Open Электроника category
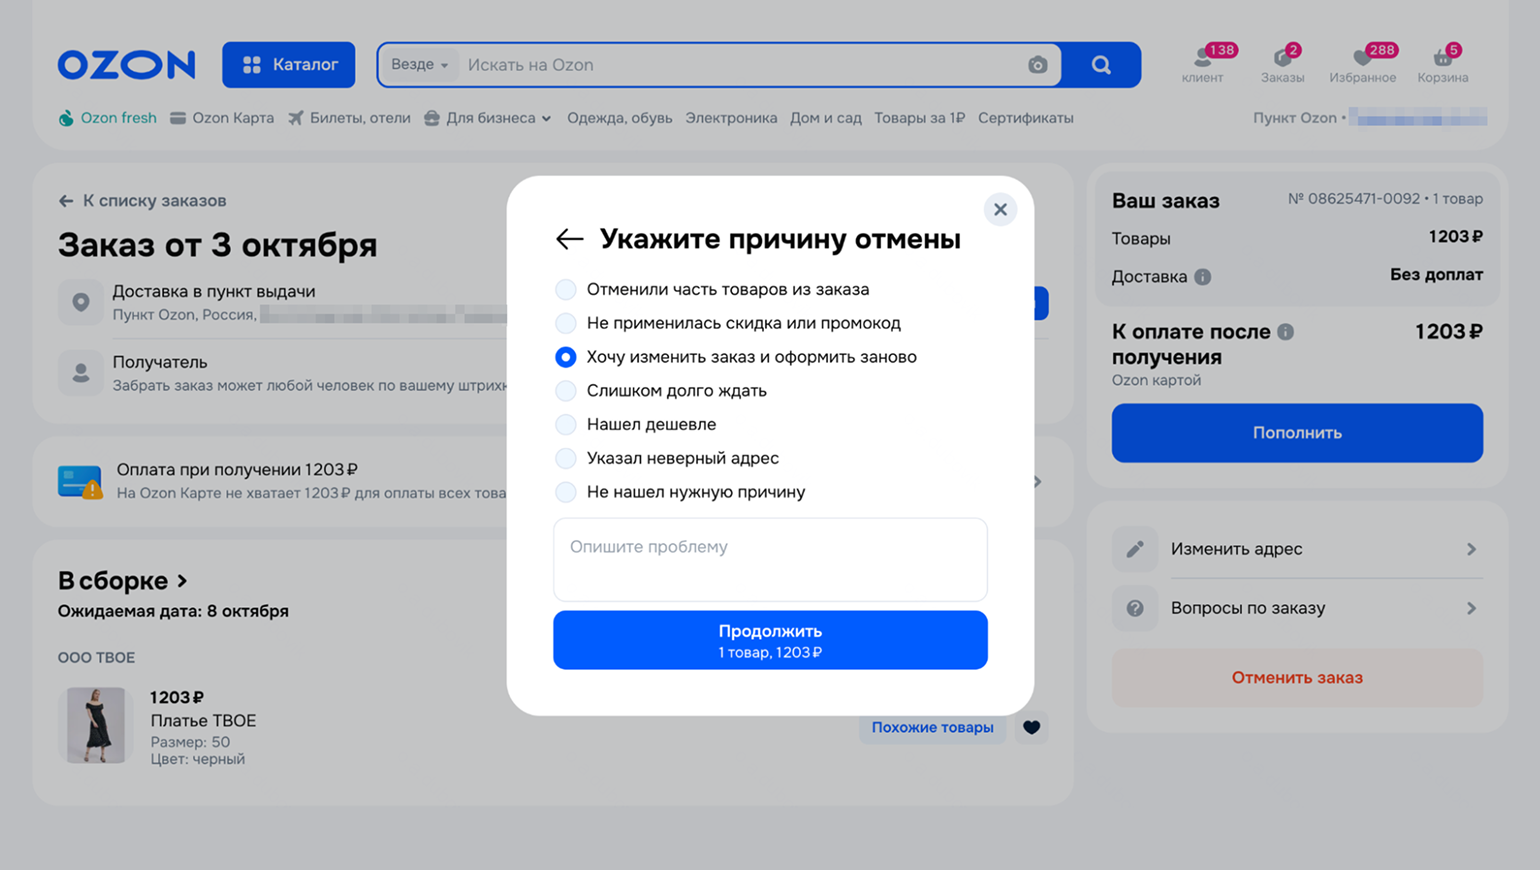This screenshot has height=870, width=1540. 731,118
